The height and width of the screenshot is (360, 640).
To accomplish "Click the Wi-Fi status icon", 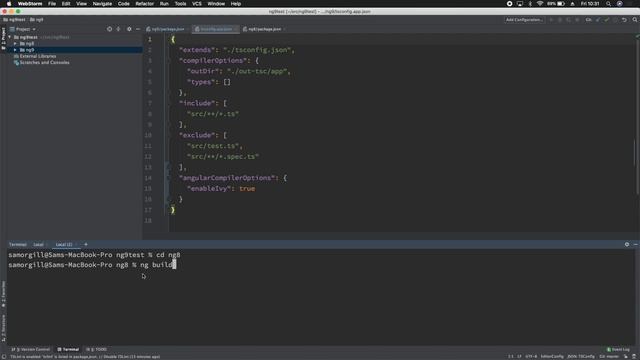I will pyautogui.click(x=540, y=4).
